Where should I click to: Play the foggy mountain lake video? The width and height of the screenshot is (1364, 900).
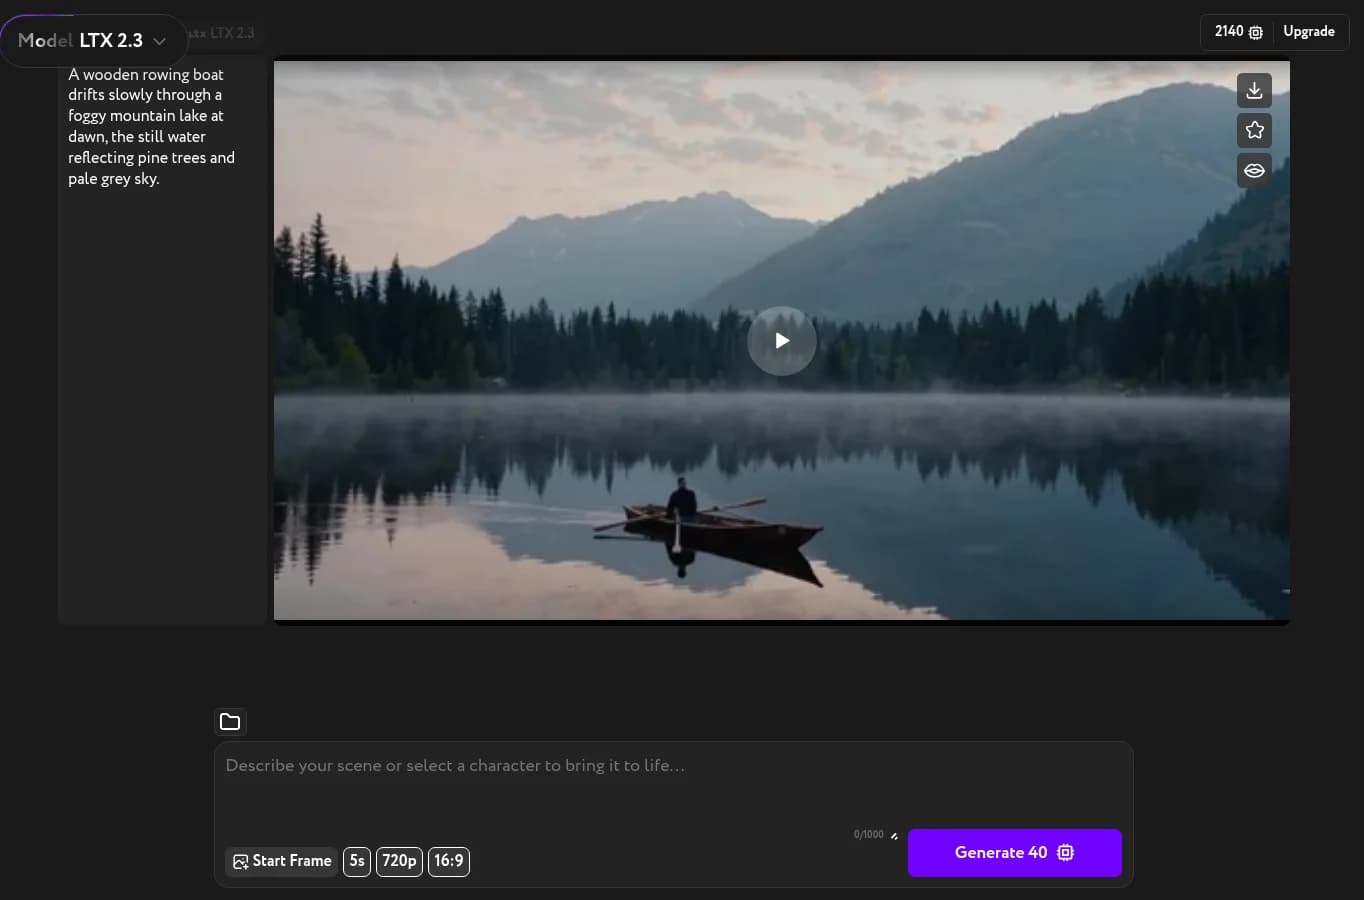click(x=781, y=340)
